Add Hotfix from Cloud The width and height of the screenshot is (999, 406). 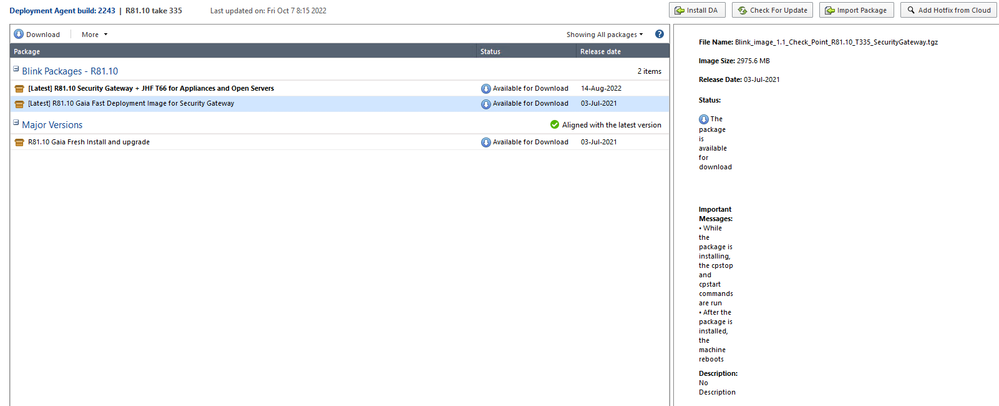coord(949,10)
